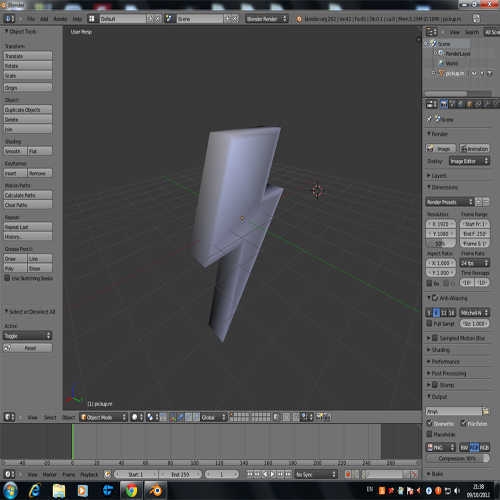Toggle the Anti-Aliasing checkbox
Screen dimensions: 500x500
coord(435,298)
